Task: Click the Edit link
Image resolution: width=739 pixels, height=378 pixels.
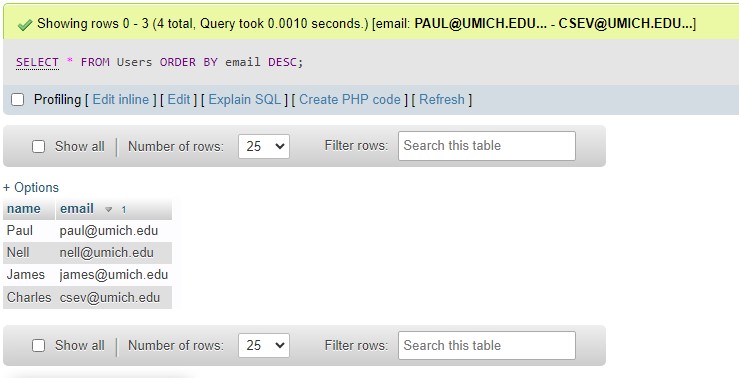Action: coord(179,99)
